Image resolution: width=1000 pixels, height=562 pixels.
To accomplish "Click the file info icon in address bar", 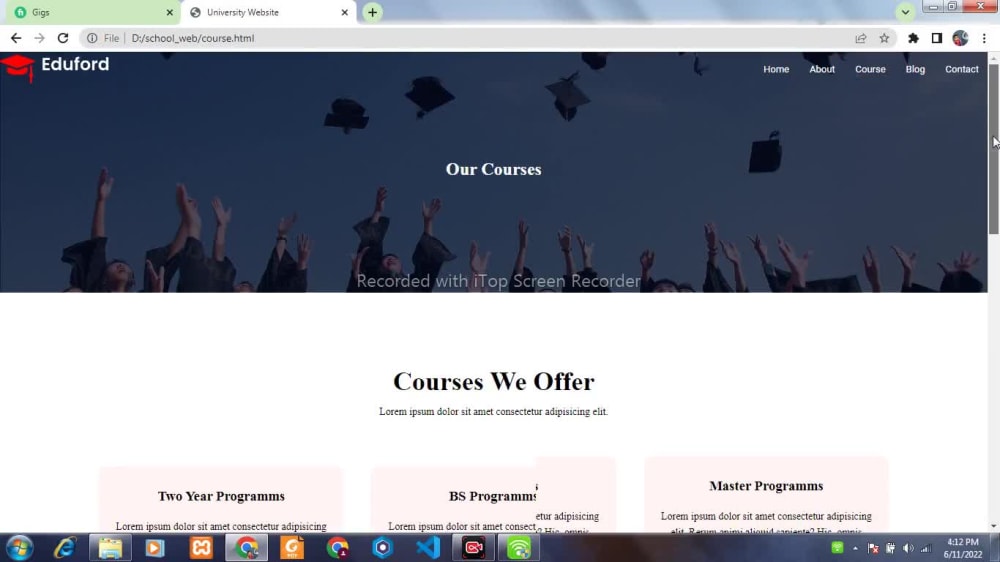I will coord(92,38).
